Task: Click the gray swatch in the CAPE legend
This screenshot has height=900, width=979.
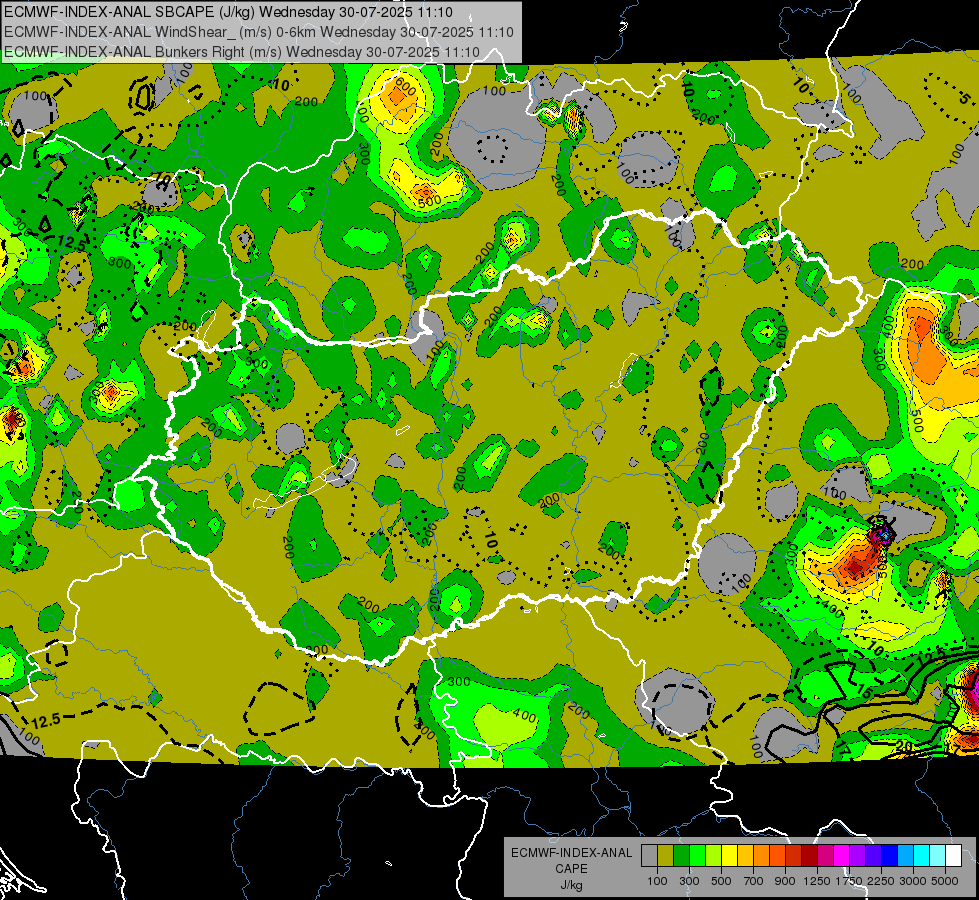Action: (649, 856)
